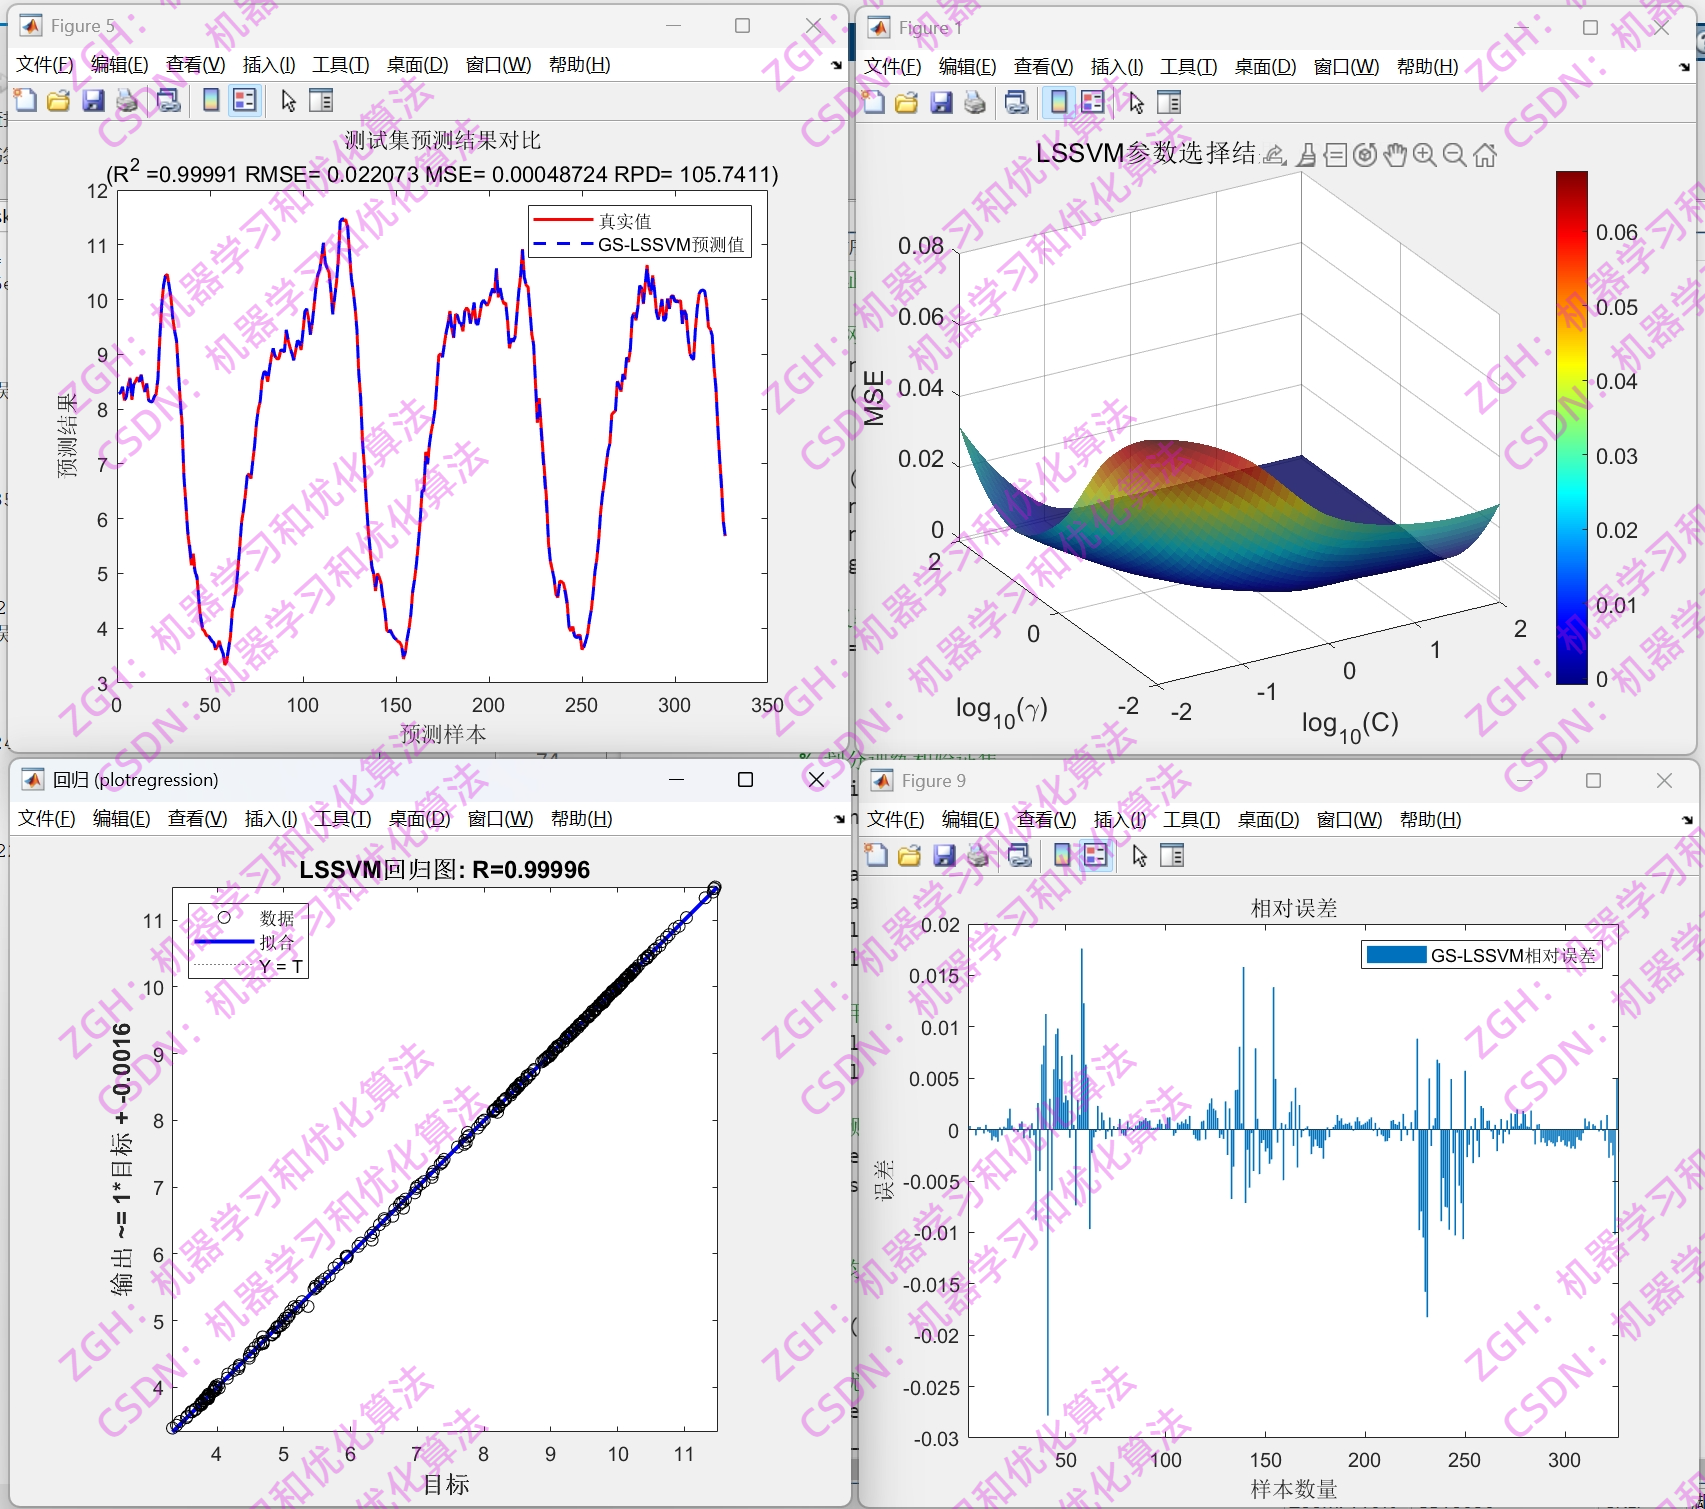Click the MSE colorbar in Figure 1

click(x=1572, y=428)
